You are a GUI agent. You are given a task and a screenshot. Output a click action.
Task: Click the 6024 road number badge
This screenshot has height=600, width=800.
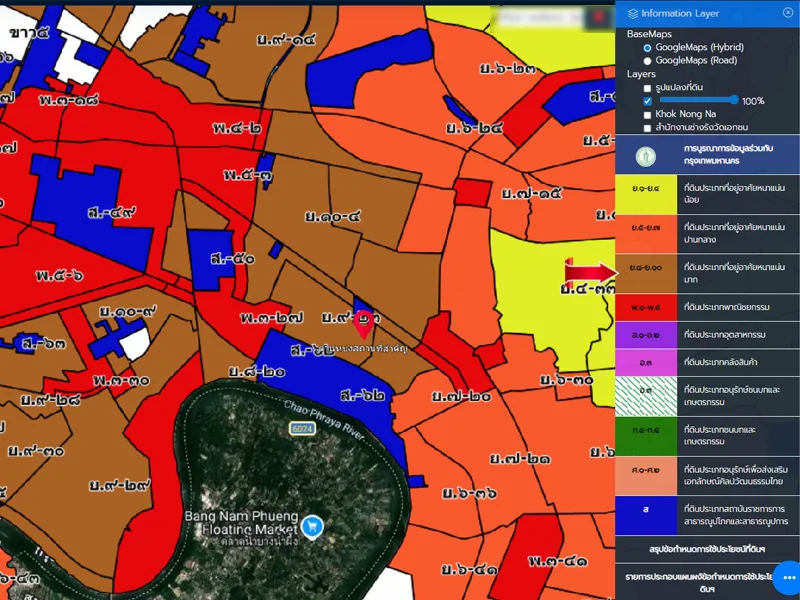pyautogui.click(x=301, y=428)
